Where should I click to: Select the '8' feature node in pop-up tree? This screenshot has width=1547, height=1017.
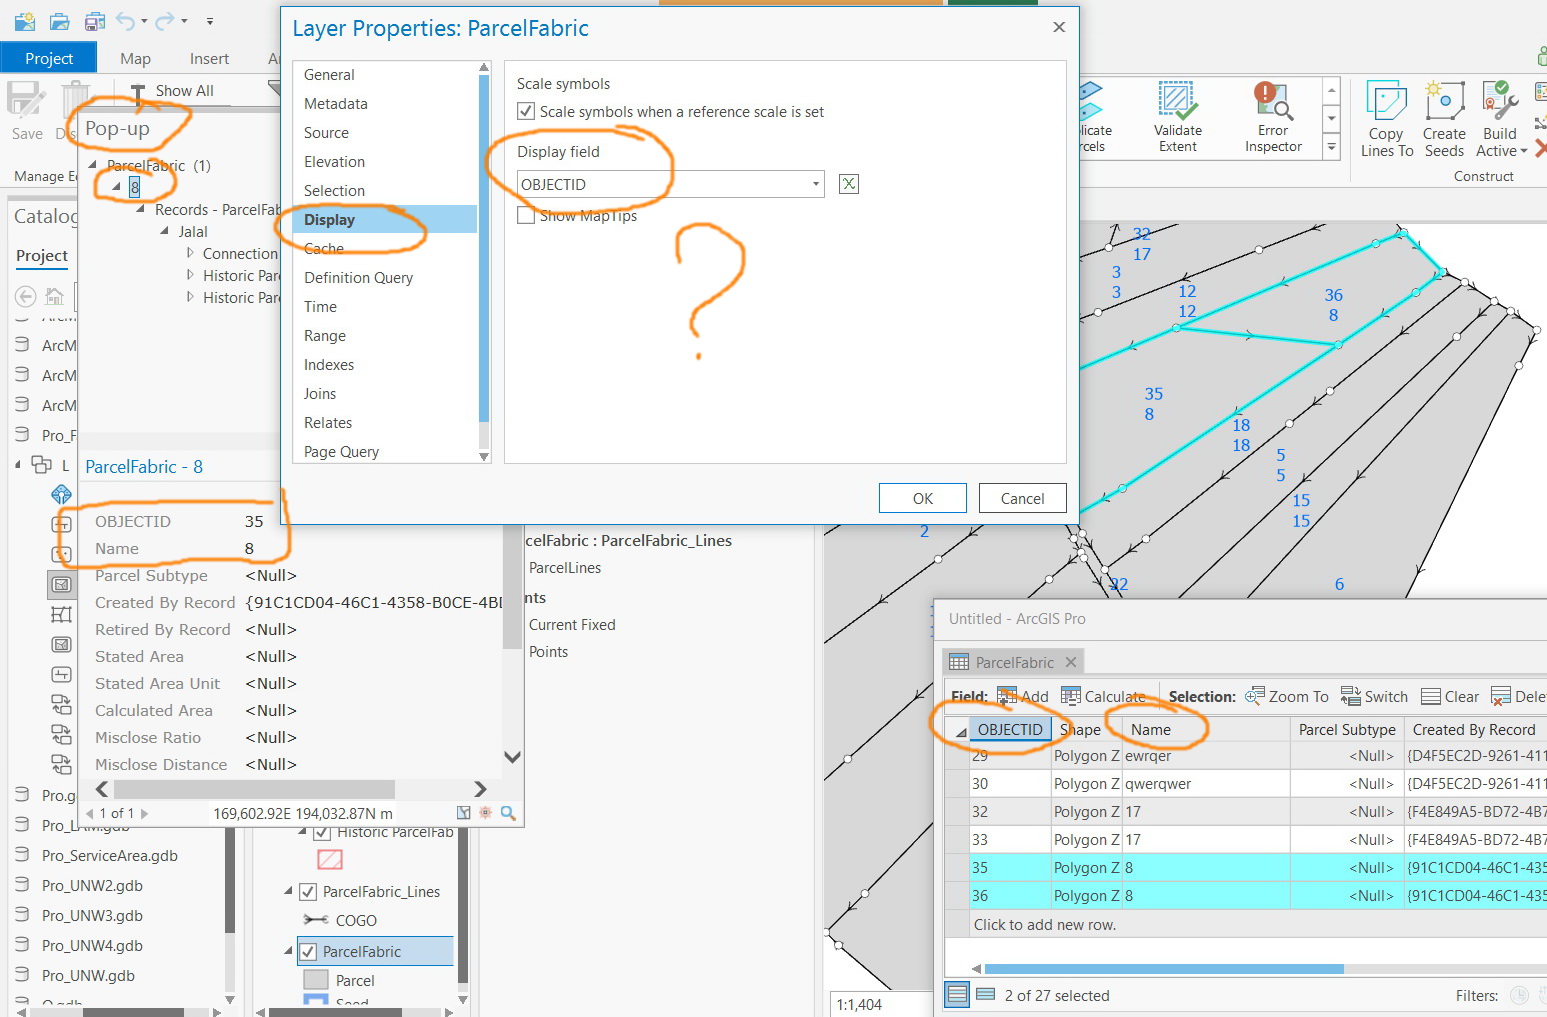coord(134,187)
